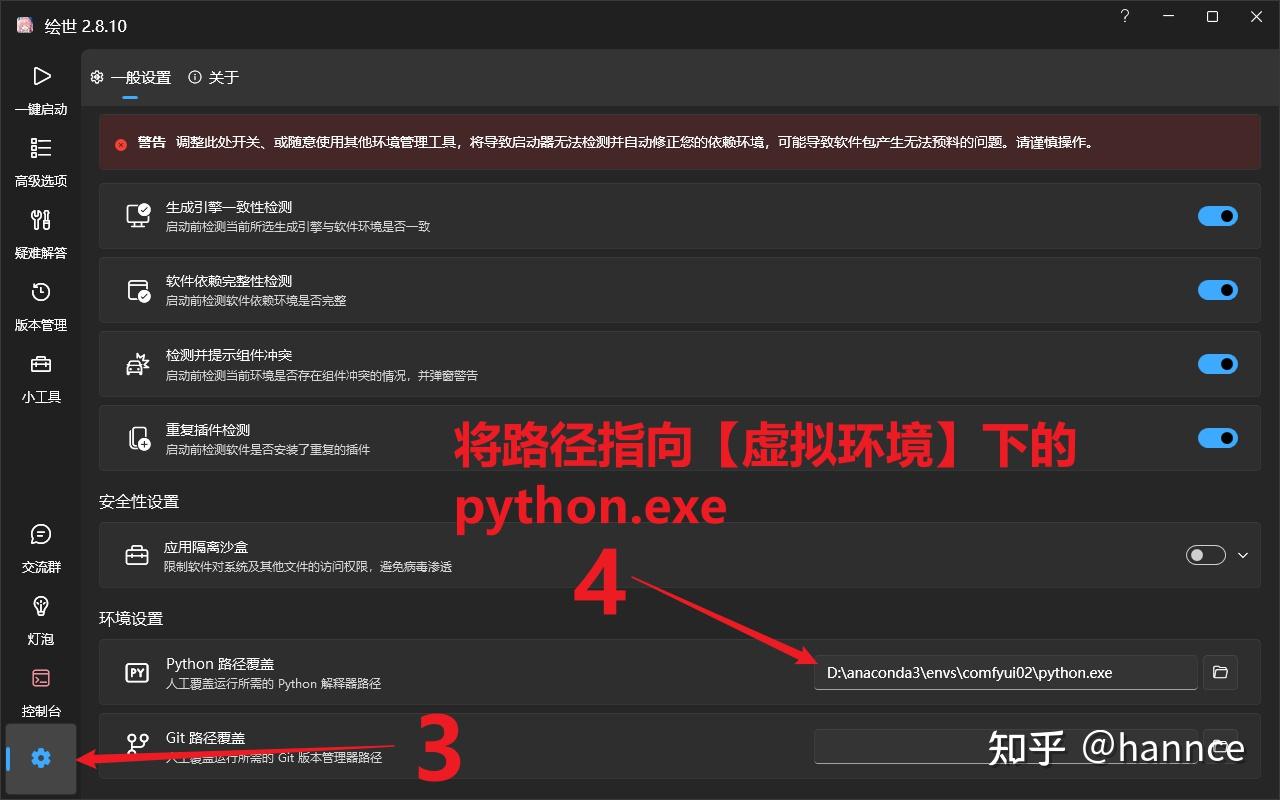Open the 交流群 community section

pos(41,546)
